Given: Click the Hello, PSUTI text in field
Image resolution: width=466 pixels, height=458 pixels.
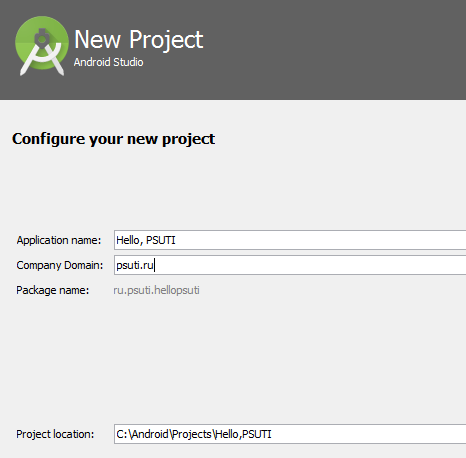Looking at the screenshot, I should (x=146, y=240).
